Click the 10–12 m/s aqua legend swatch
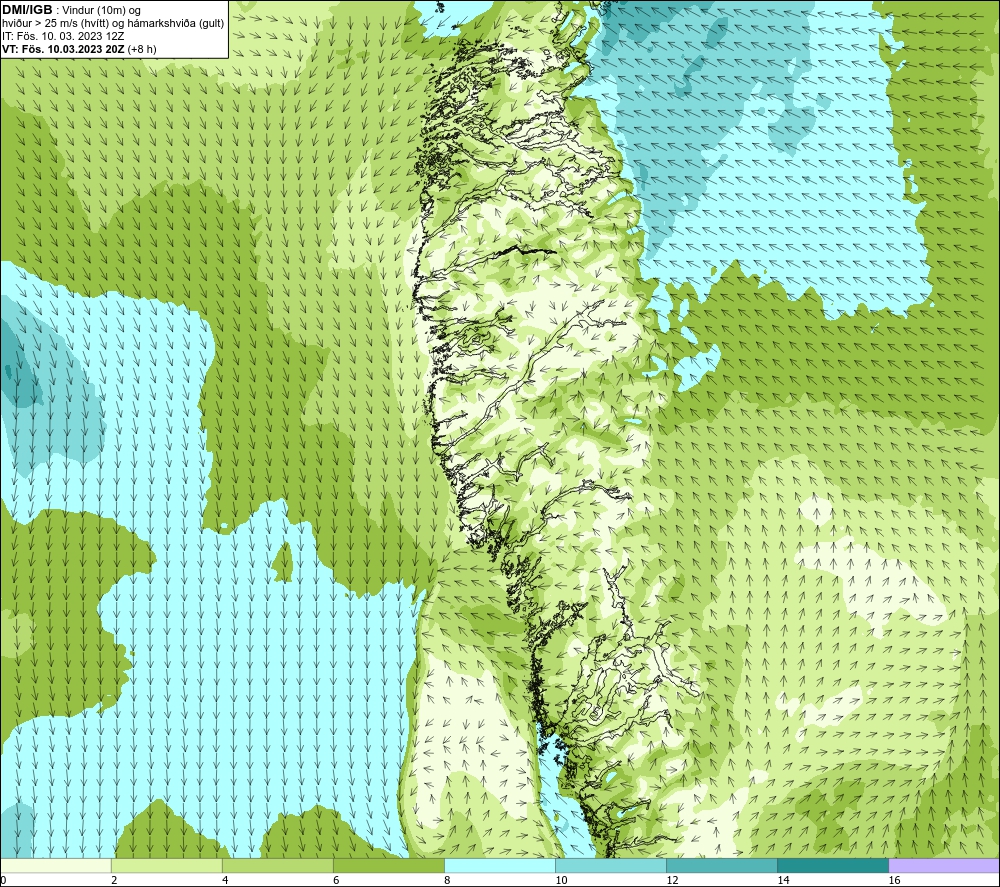 pos(611,865)
